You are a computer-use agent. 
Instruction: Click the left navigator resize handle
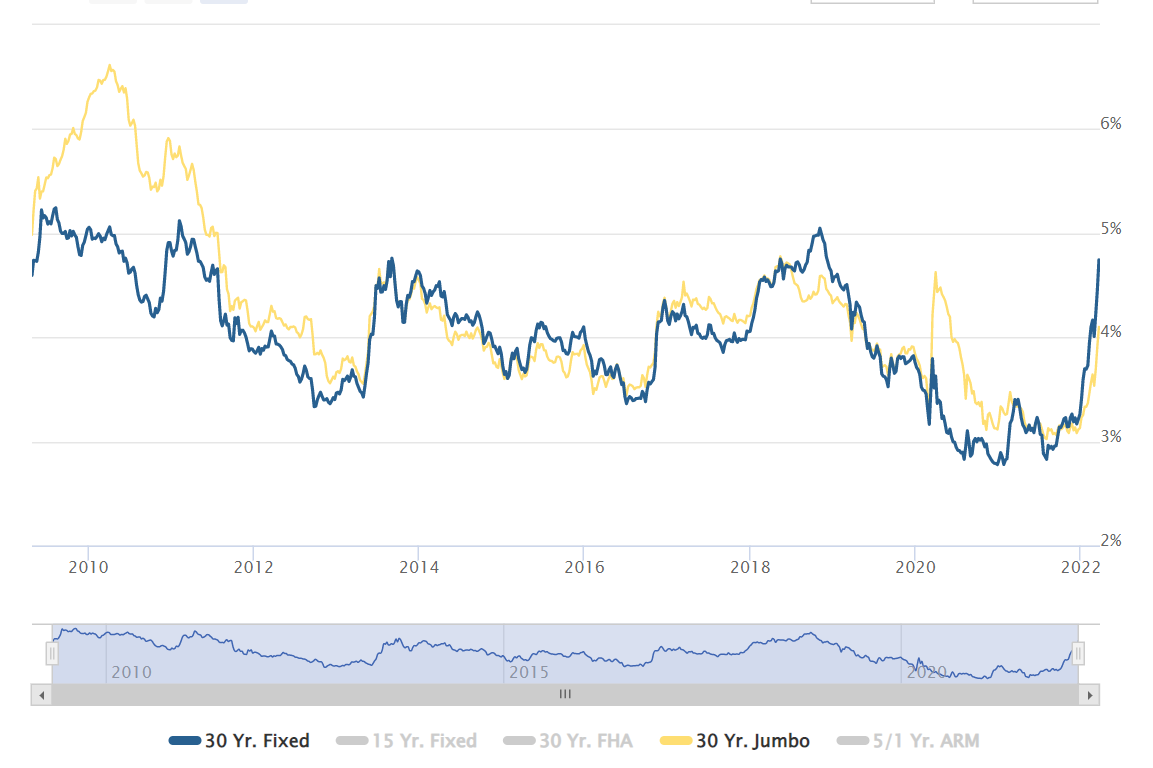pos(53,652)
